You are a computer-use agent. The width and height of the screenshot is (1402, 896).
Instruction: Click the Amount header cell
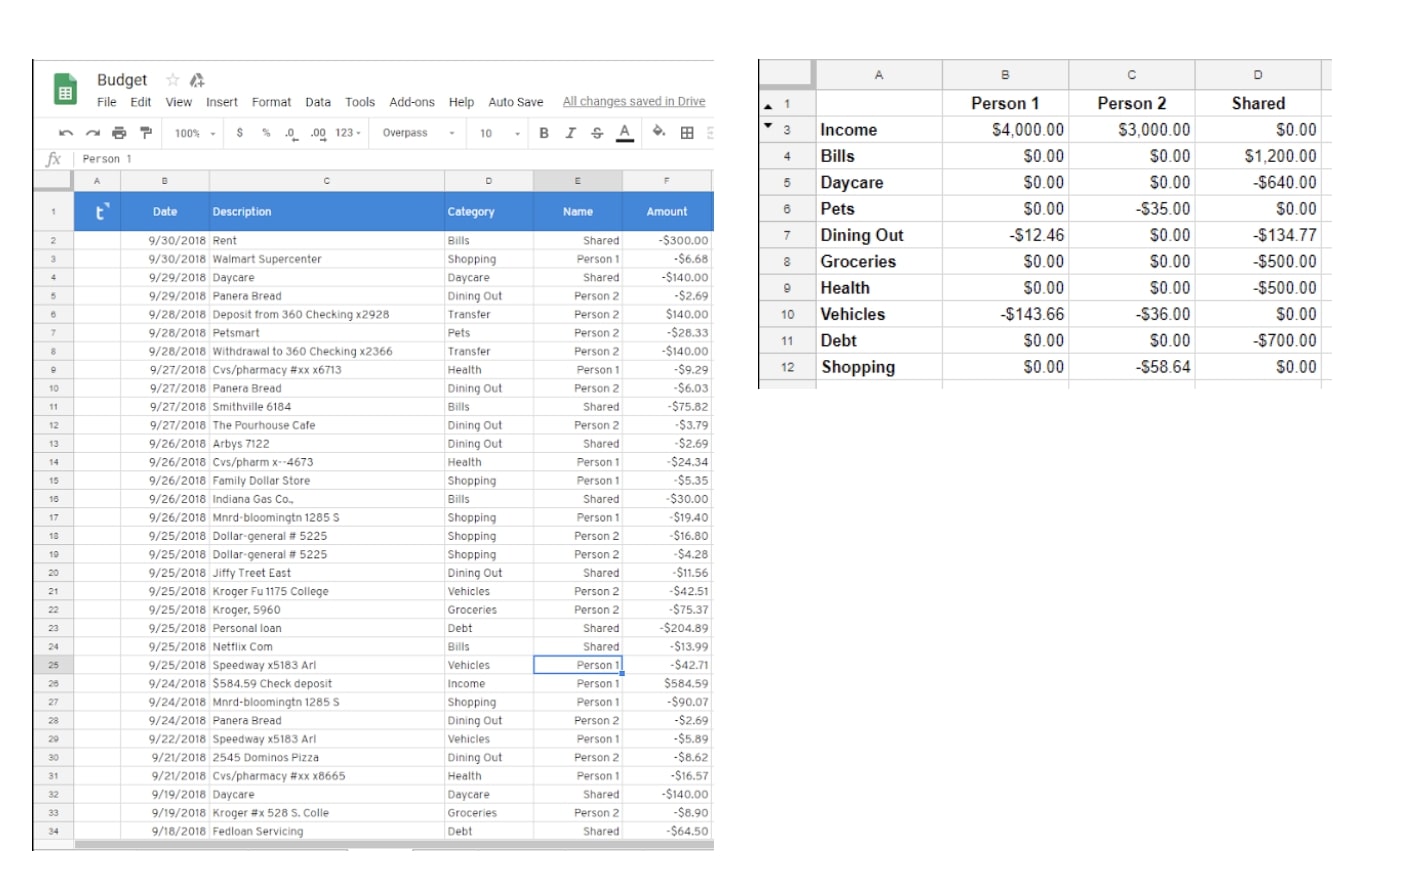point(667,212)
